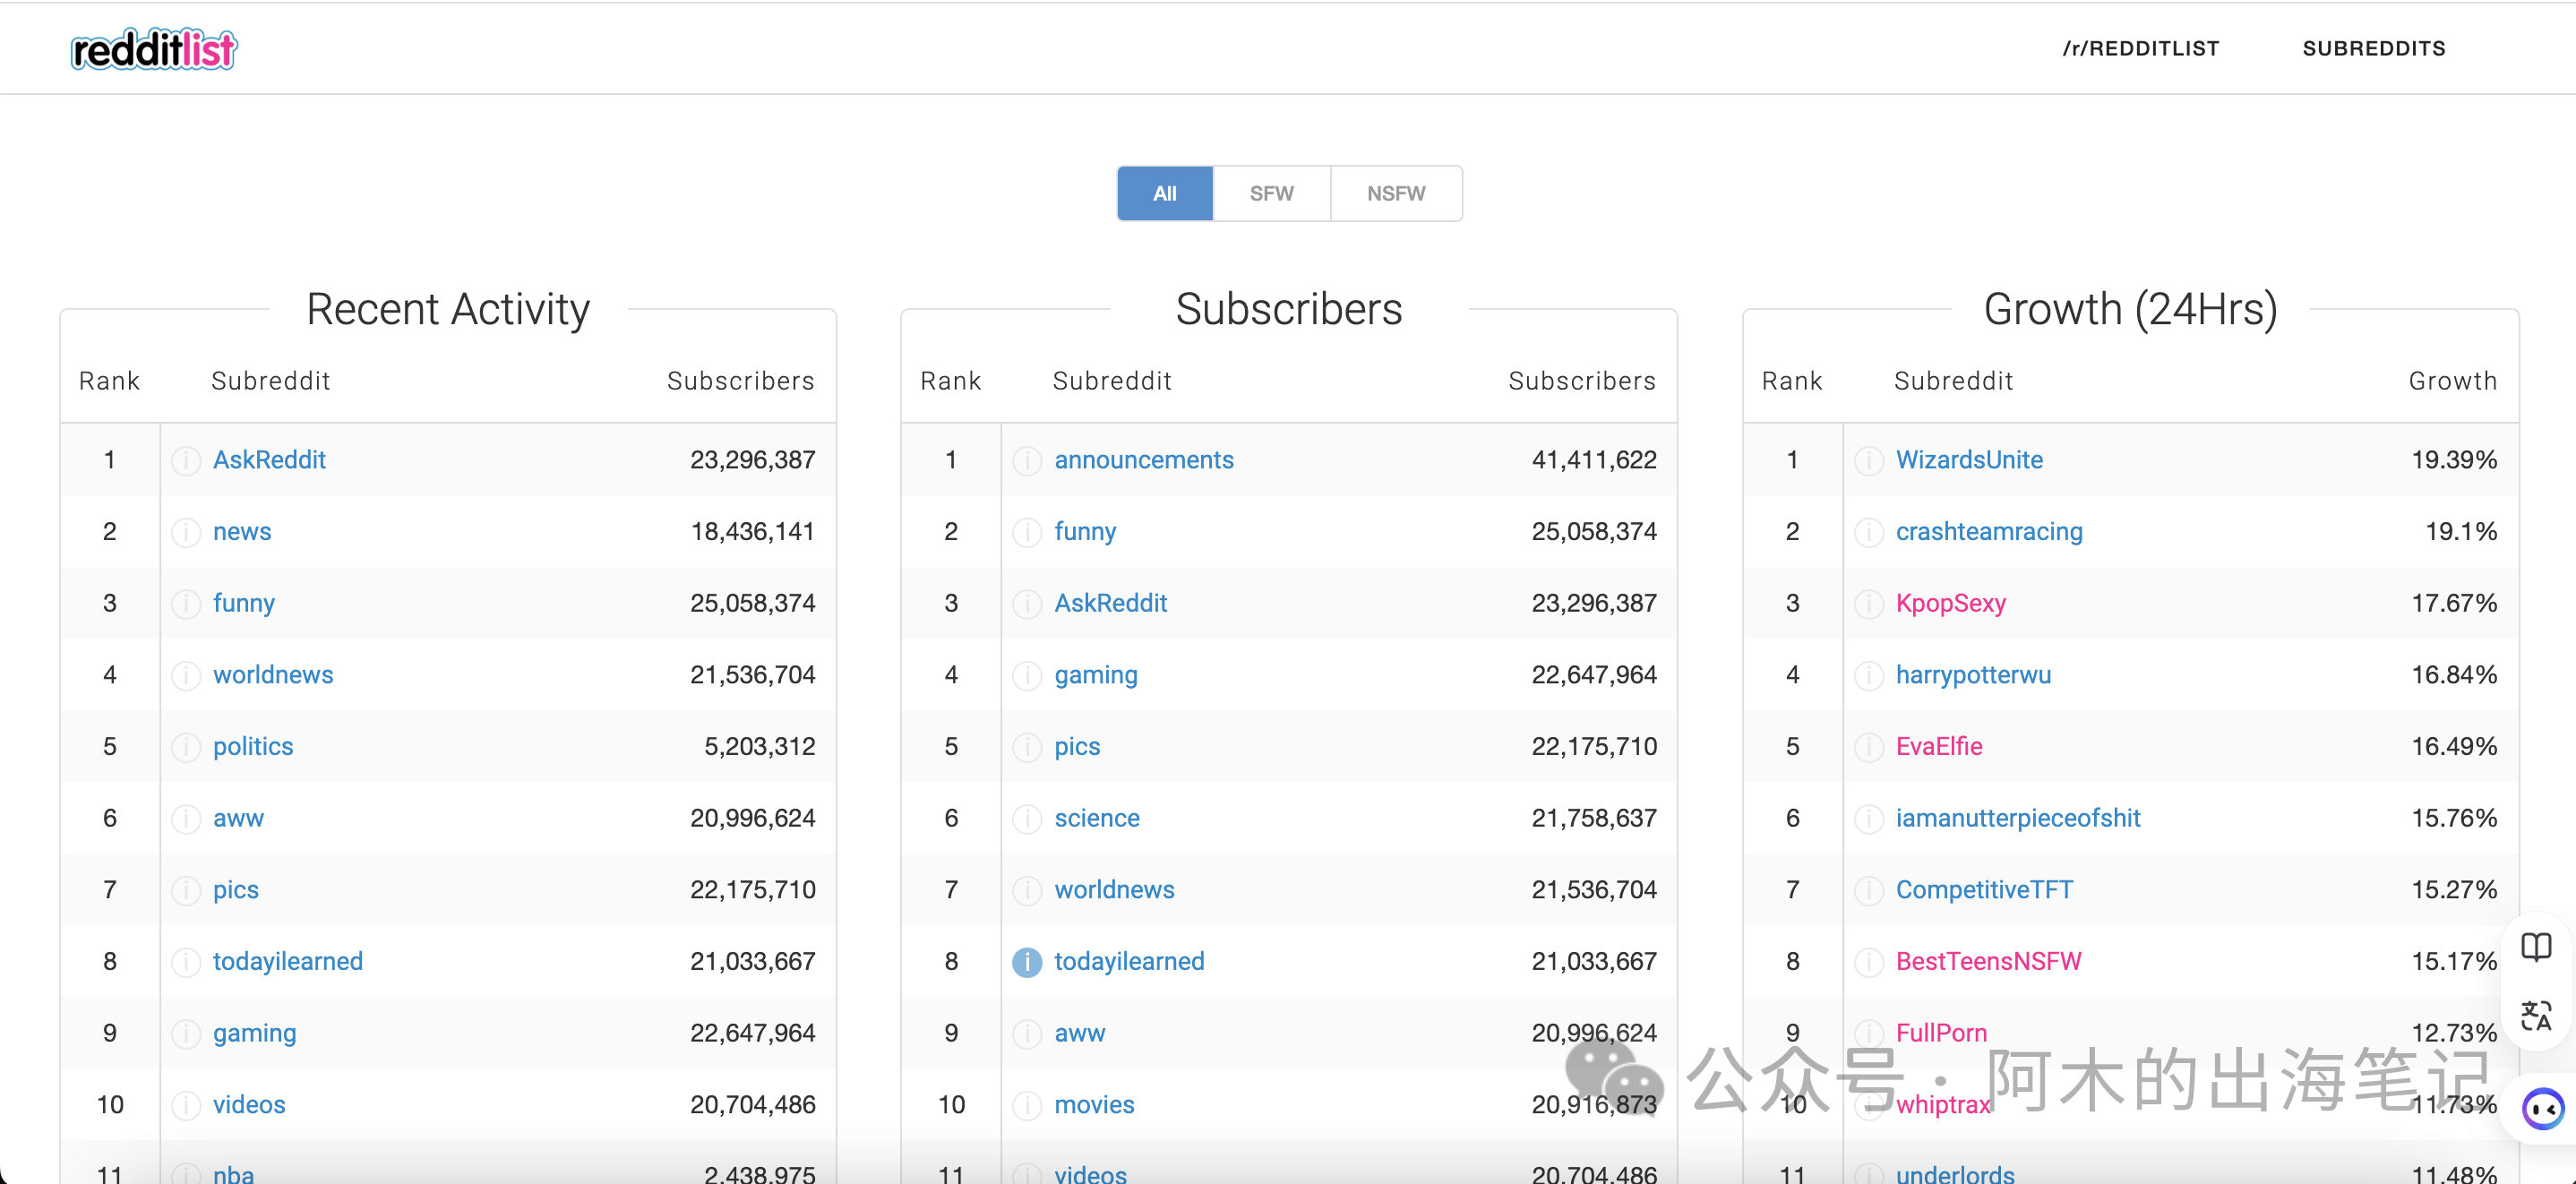Select the All filter toggle

click(x=1164, y=193)
